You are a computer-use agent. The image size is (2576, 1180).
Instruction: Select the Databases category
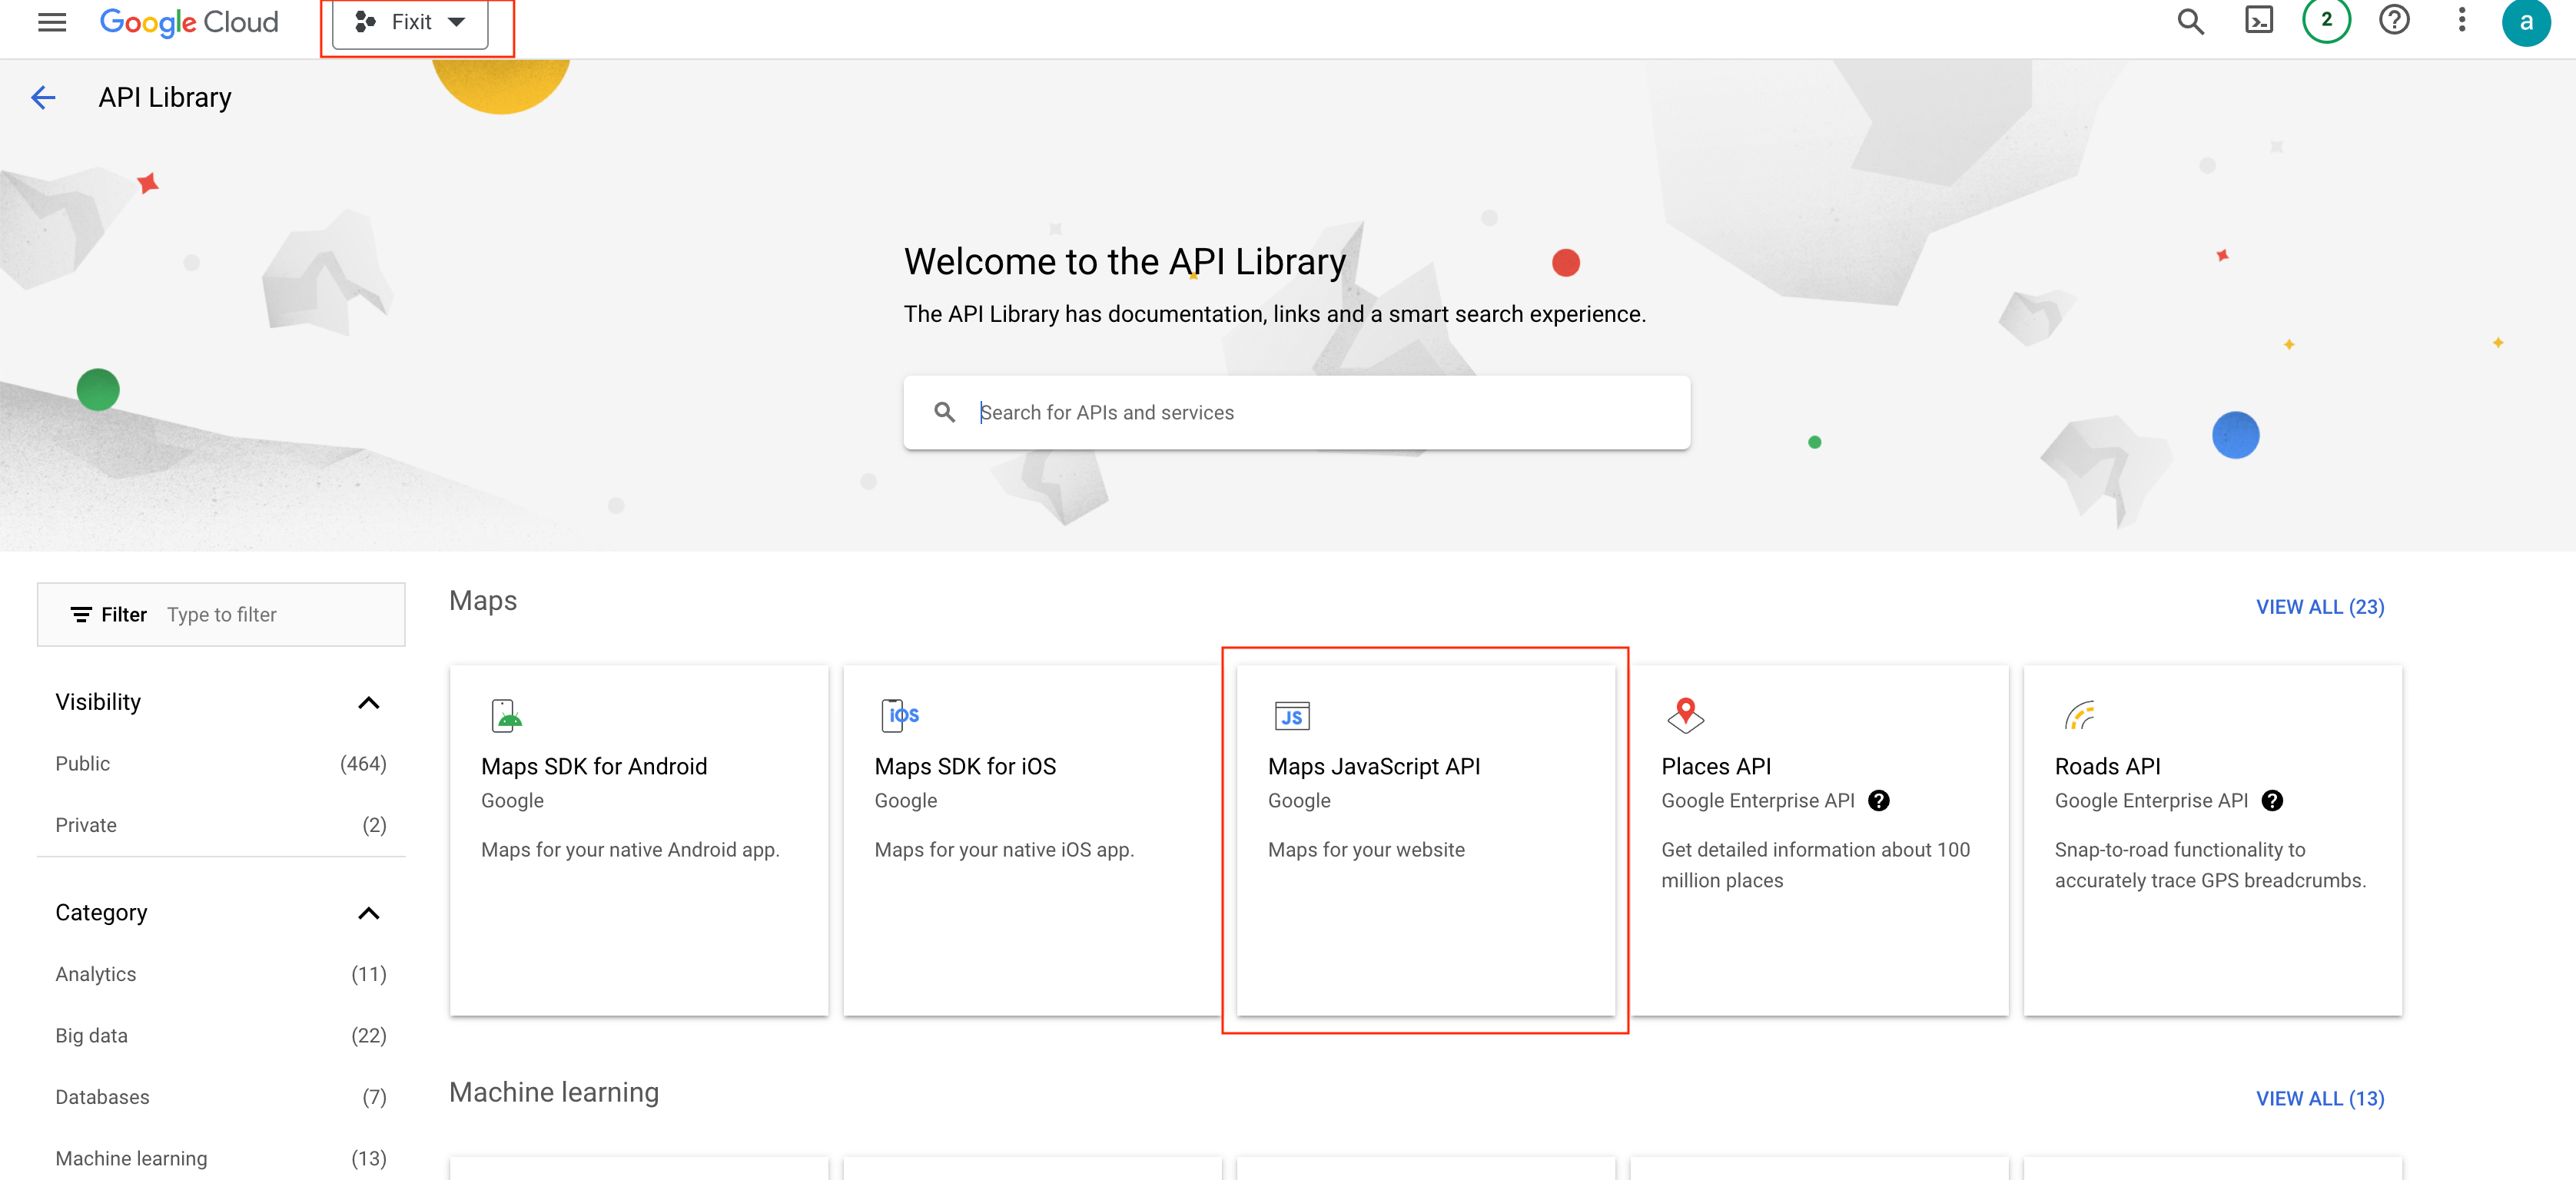[x=221, y=1097]
